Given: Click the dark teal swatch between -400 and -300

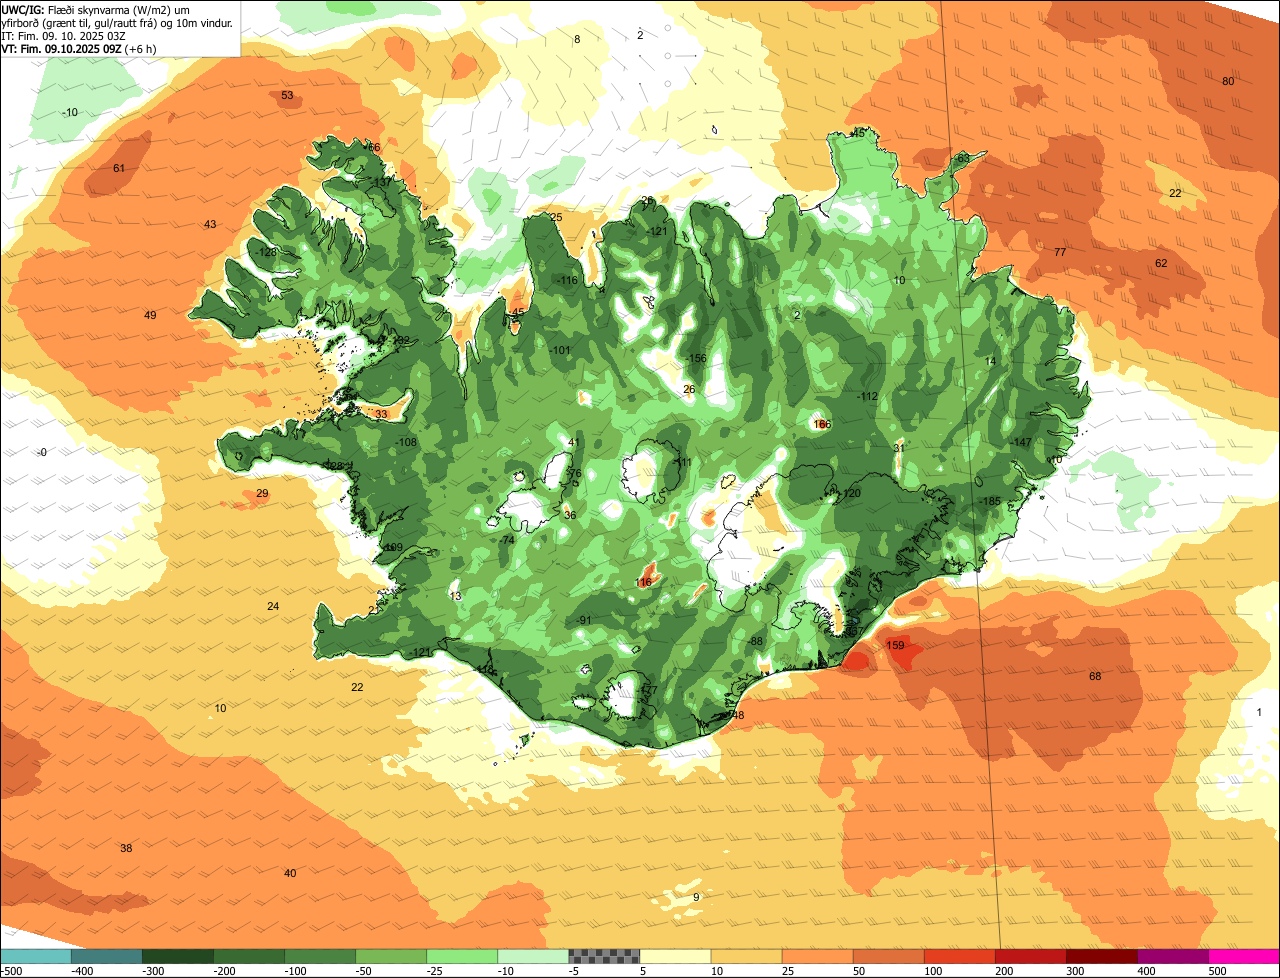Looking at the screenshot, I should [107, 956].
